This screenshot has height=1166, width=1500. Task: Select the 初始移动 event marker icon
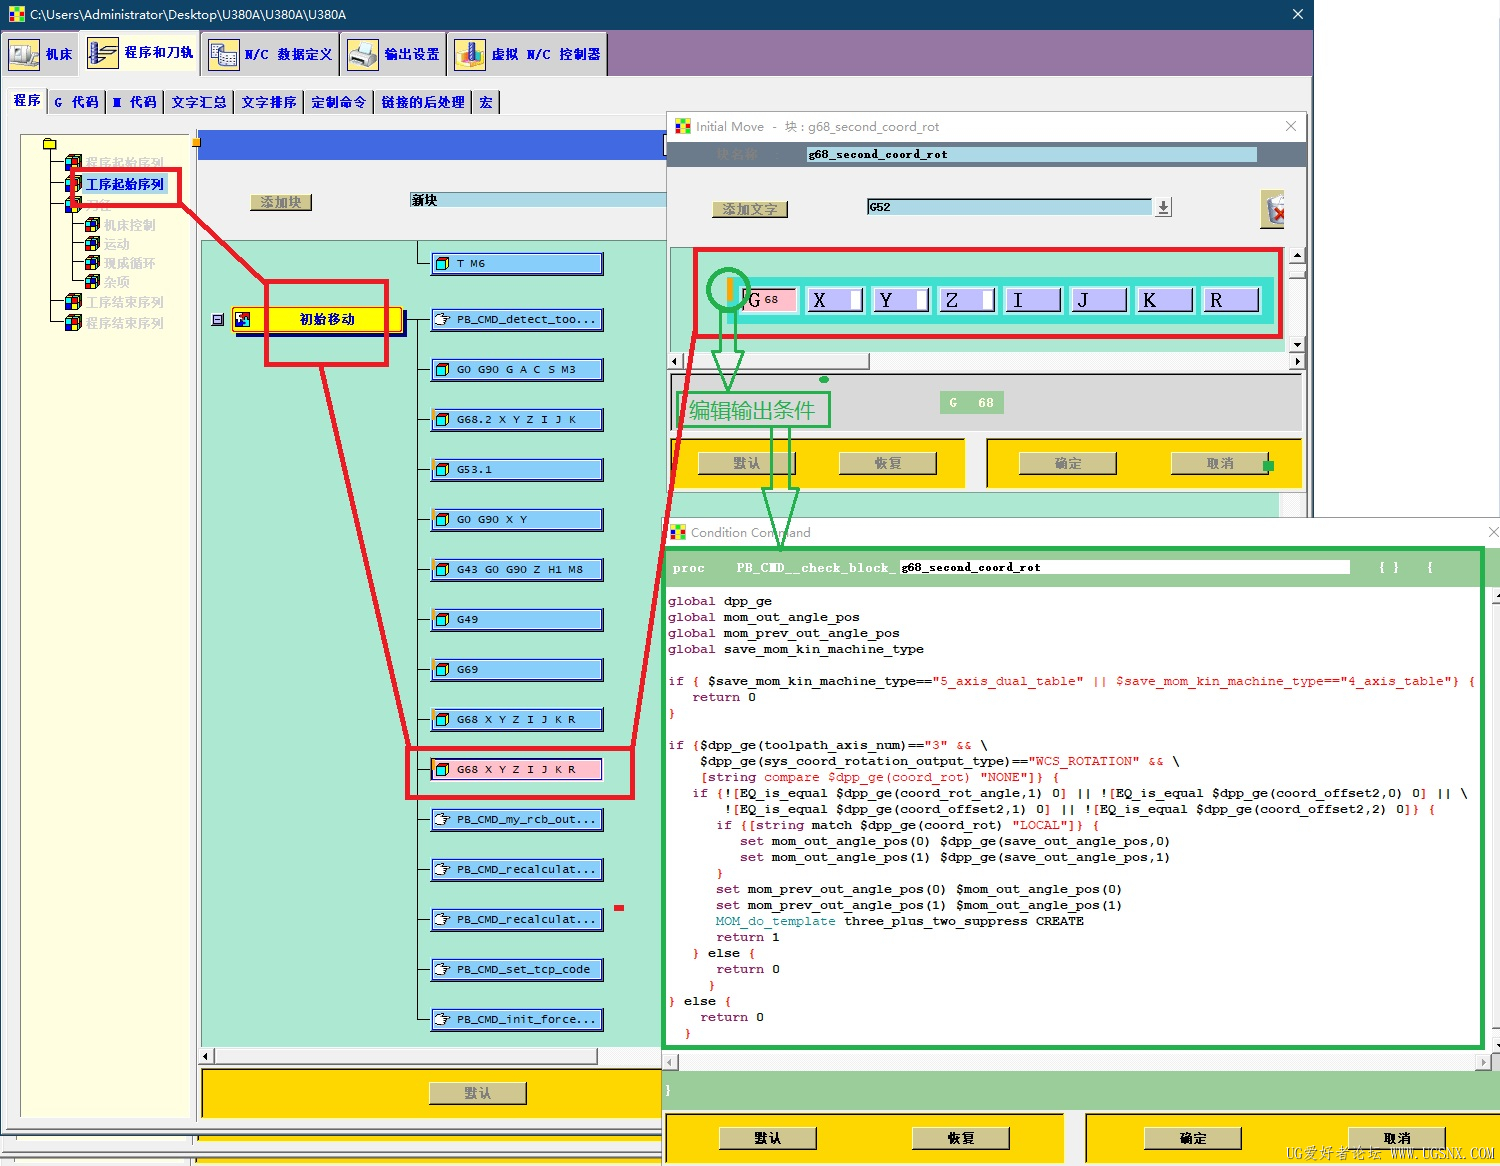click(242, 320)
